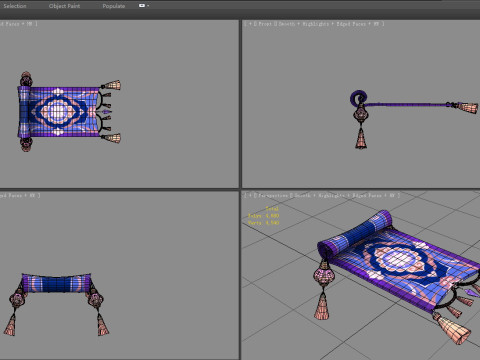Screen dimensions: 480x360
Task: Click the Verts count statistic in Perspective view
Action: (263, 222)
